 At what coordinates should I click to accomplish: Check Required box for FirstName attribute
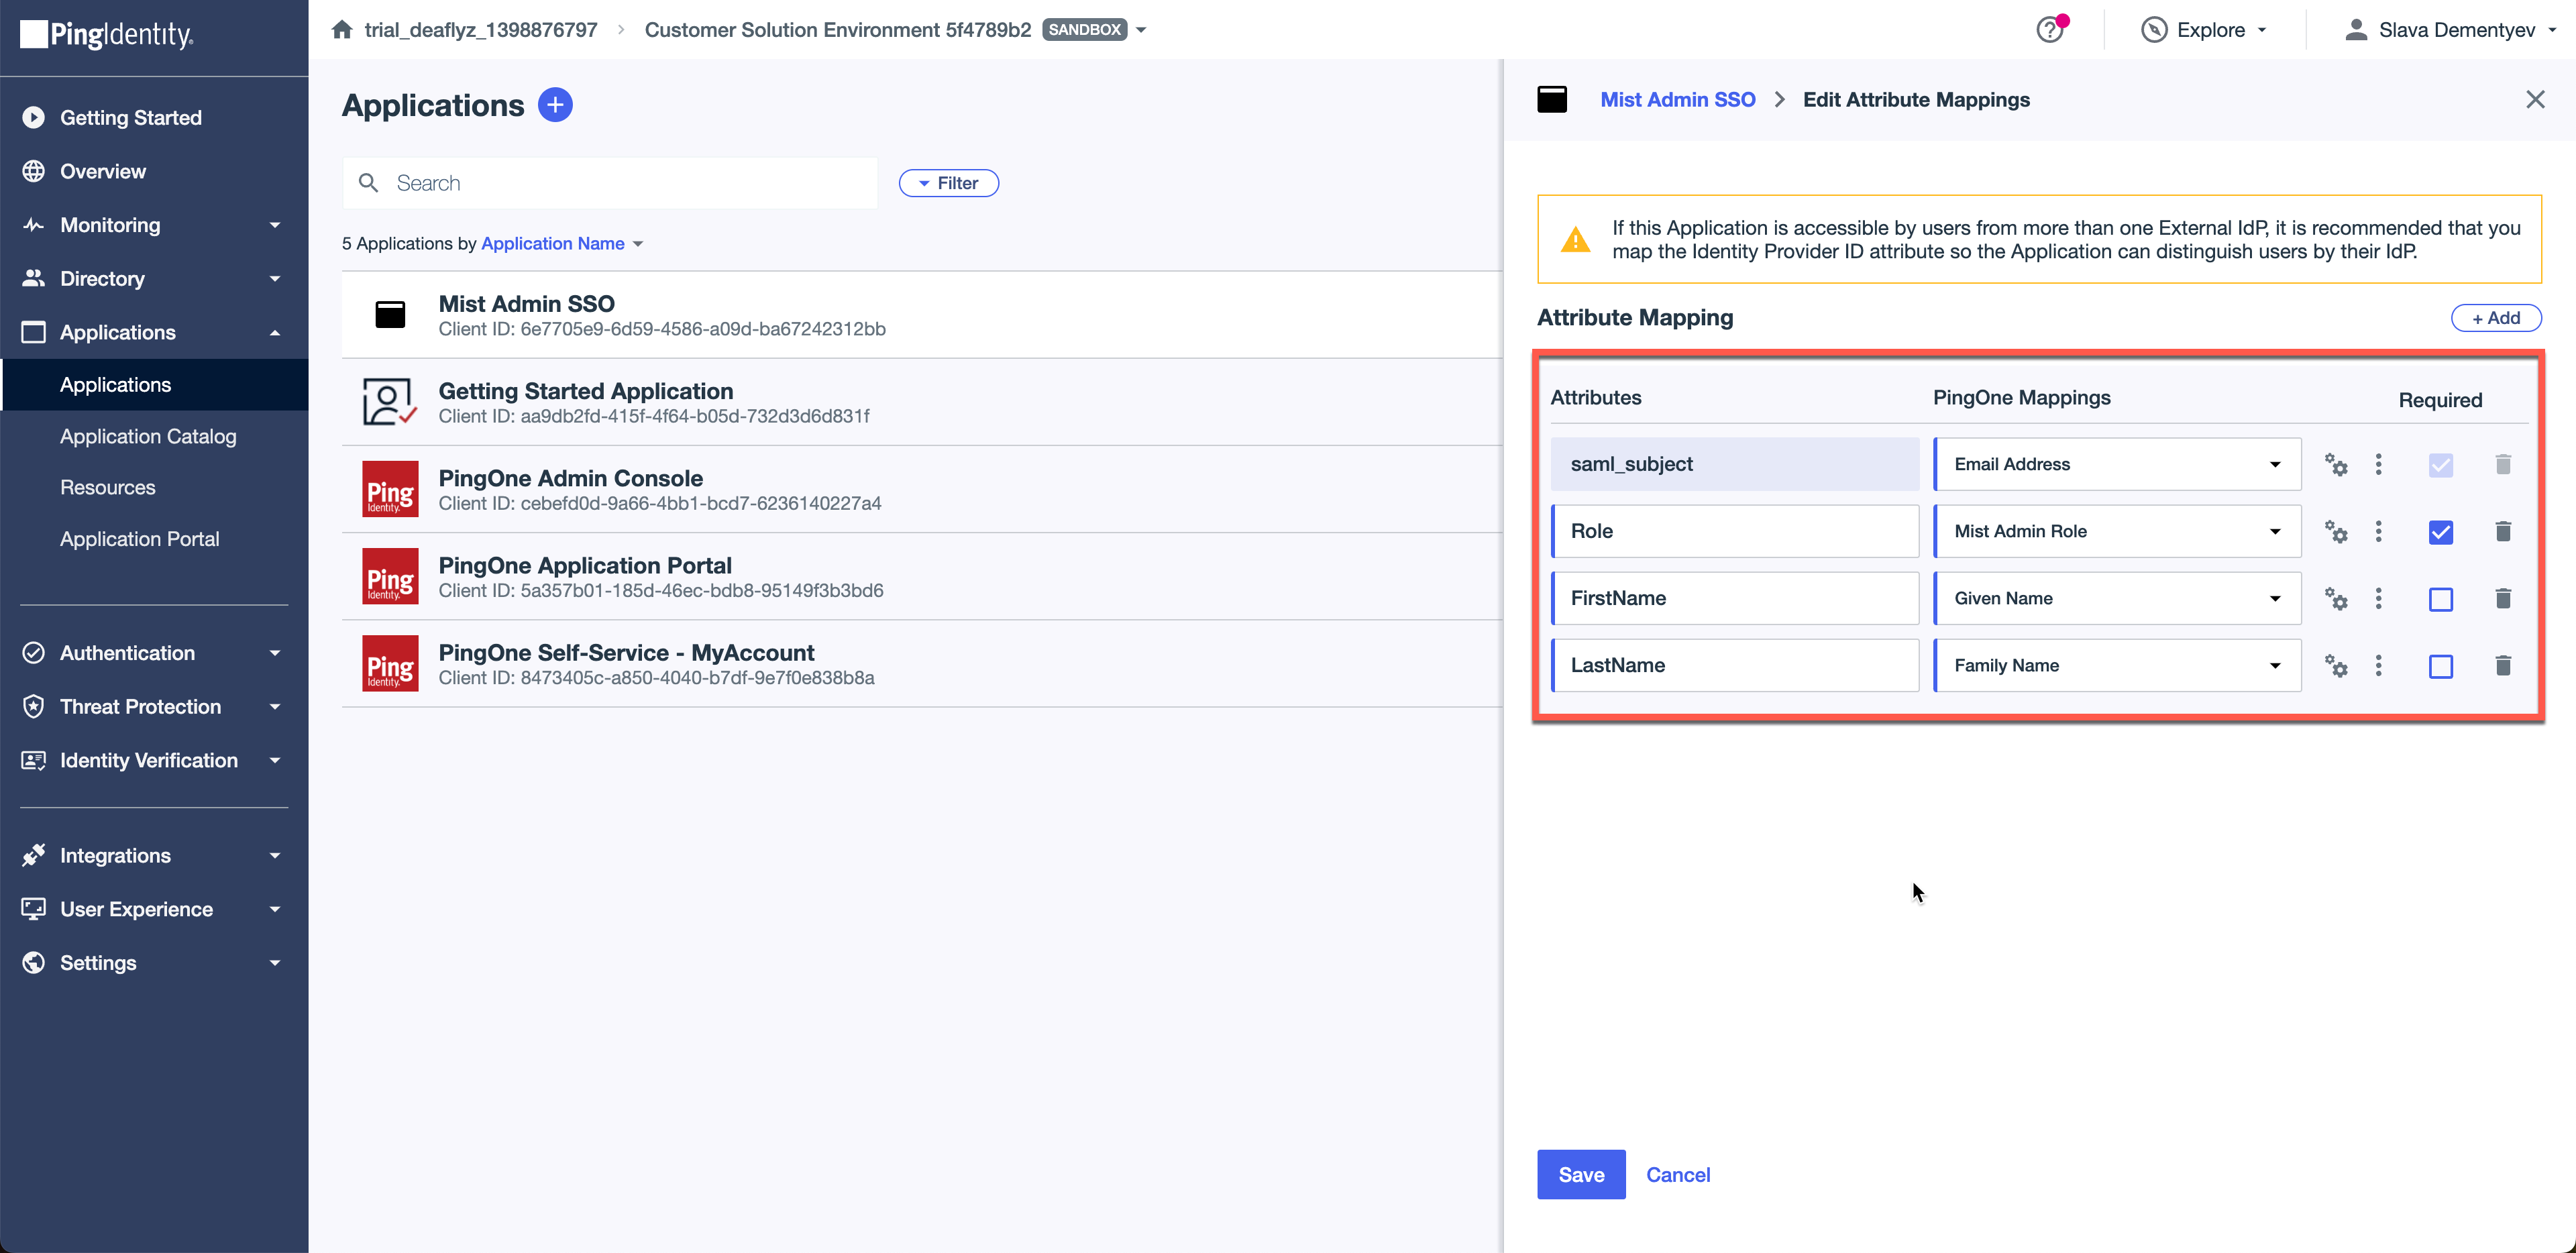[2440, 599]
